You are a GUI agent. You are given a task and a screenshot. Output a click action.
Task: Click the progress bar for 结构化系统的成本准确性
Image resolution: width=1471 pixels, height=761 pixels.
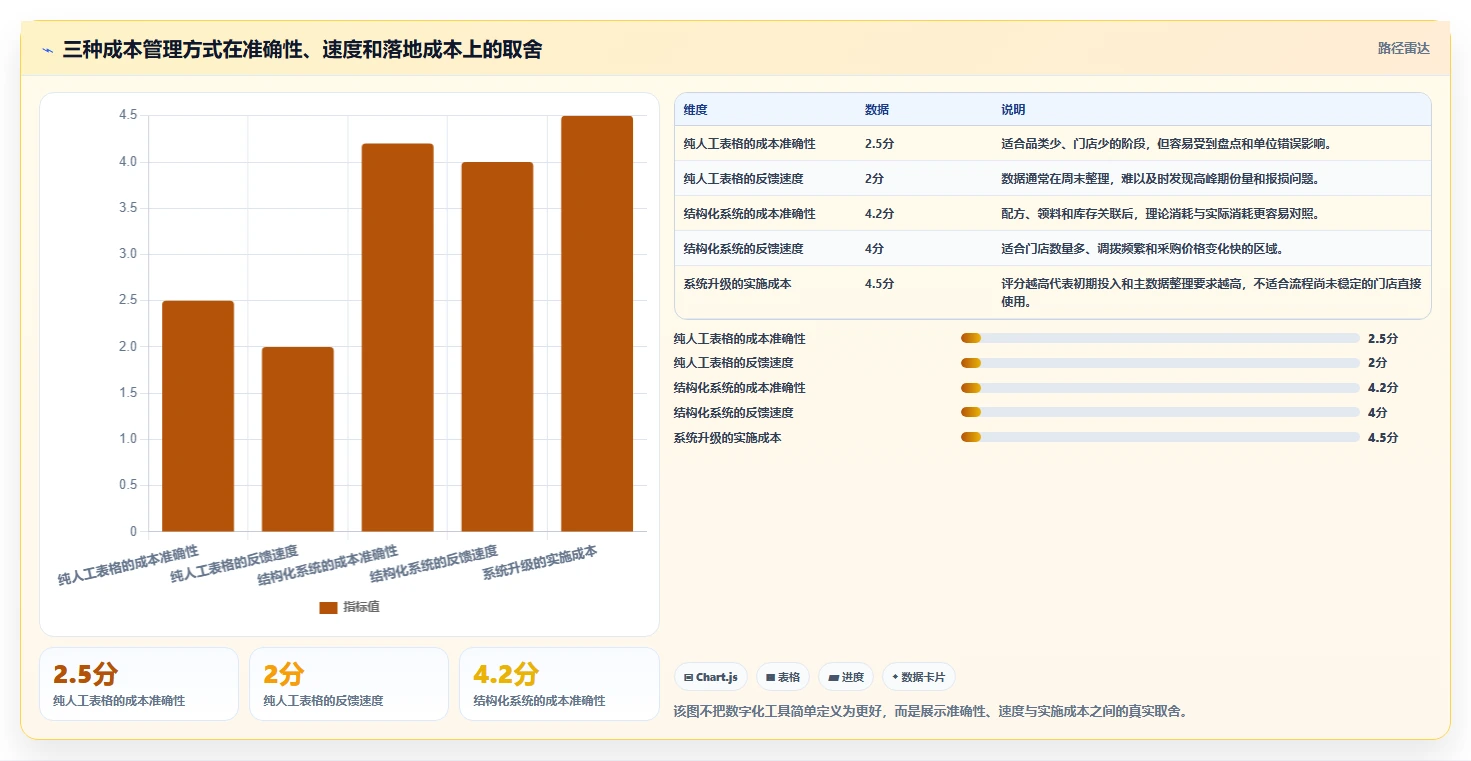click(1160, 388)
